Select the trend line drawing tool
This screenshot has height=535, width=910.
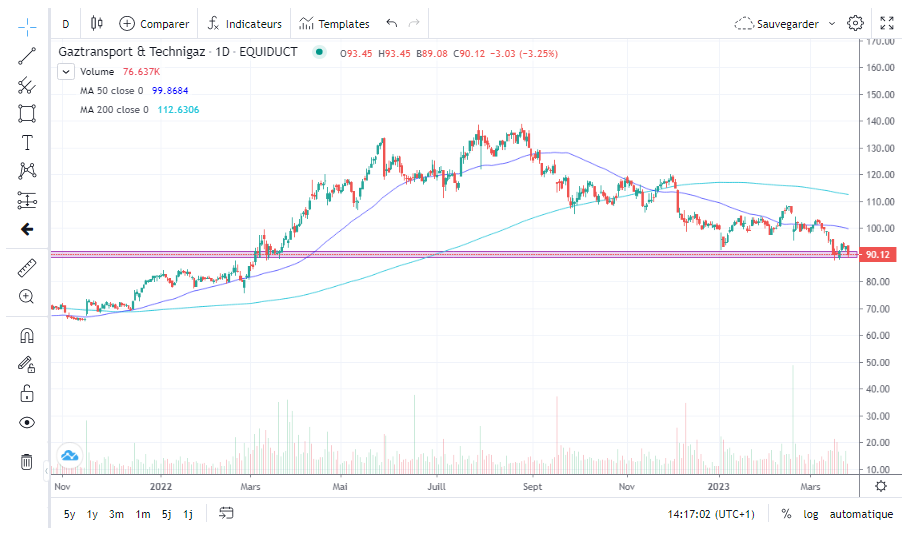point(27,56)
